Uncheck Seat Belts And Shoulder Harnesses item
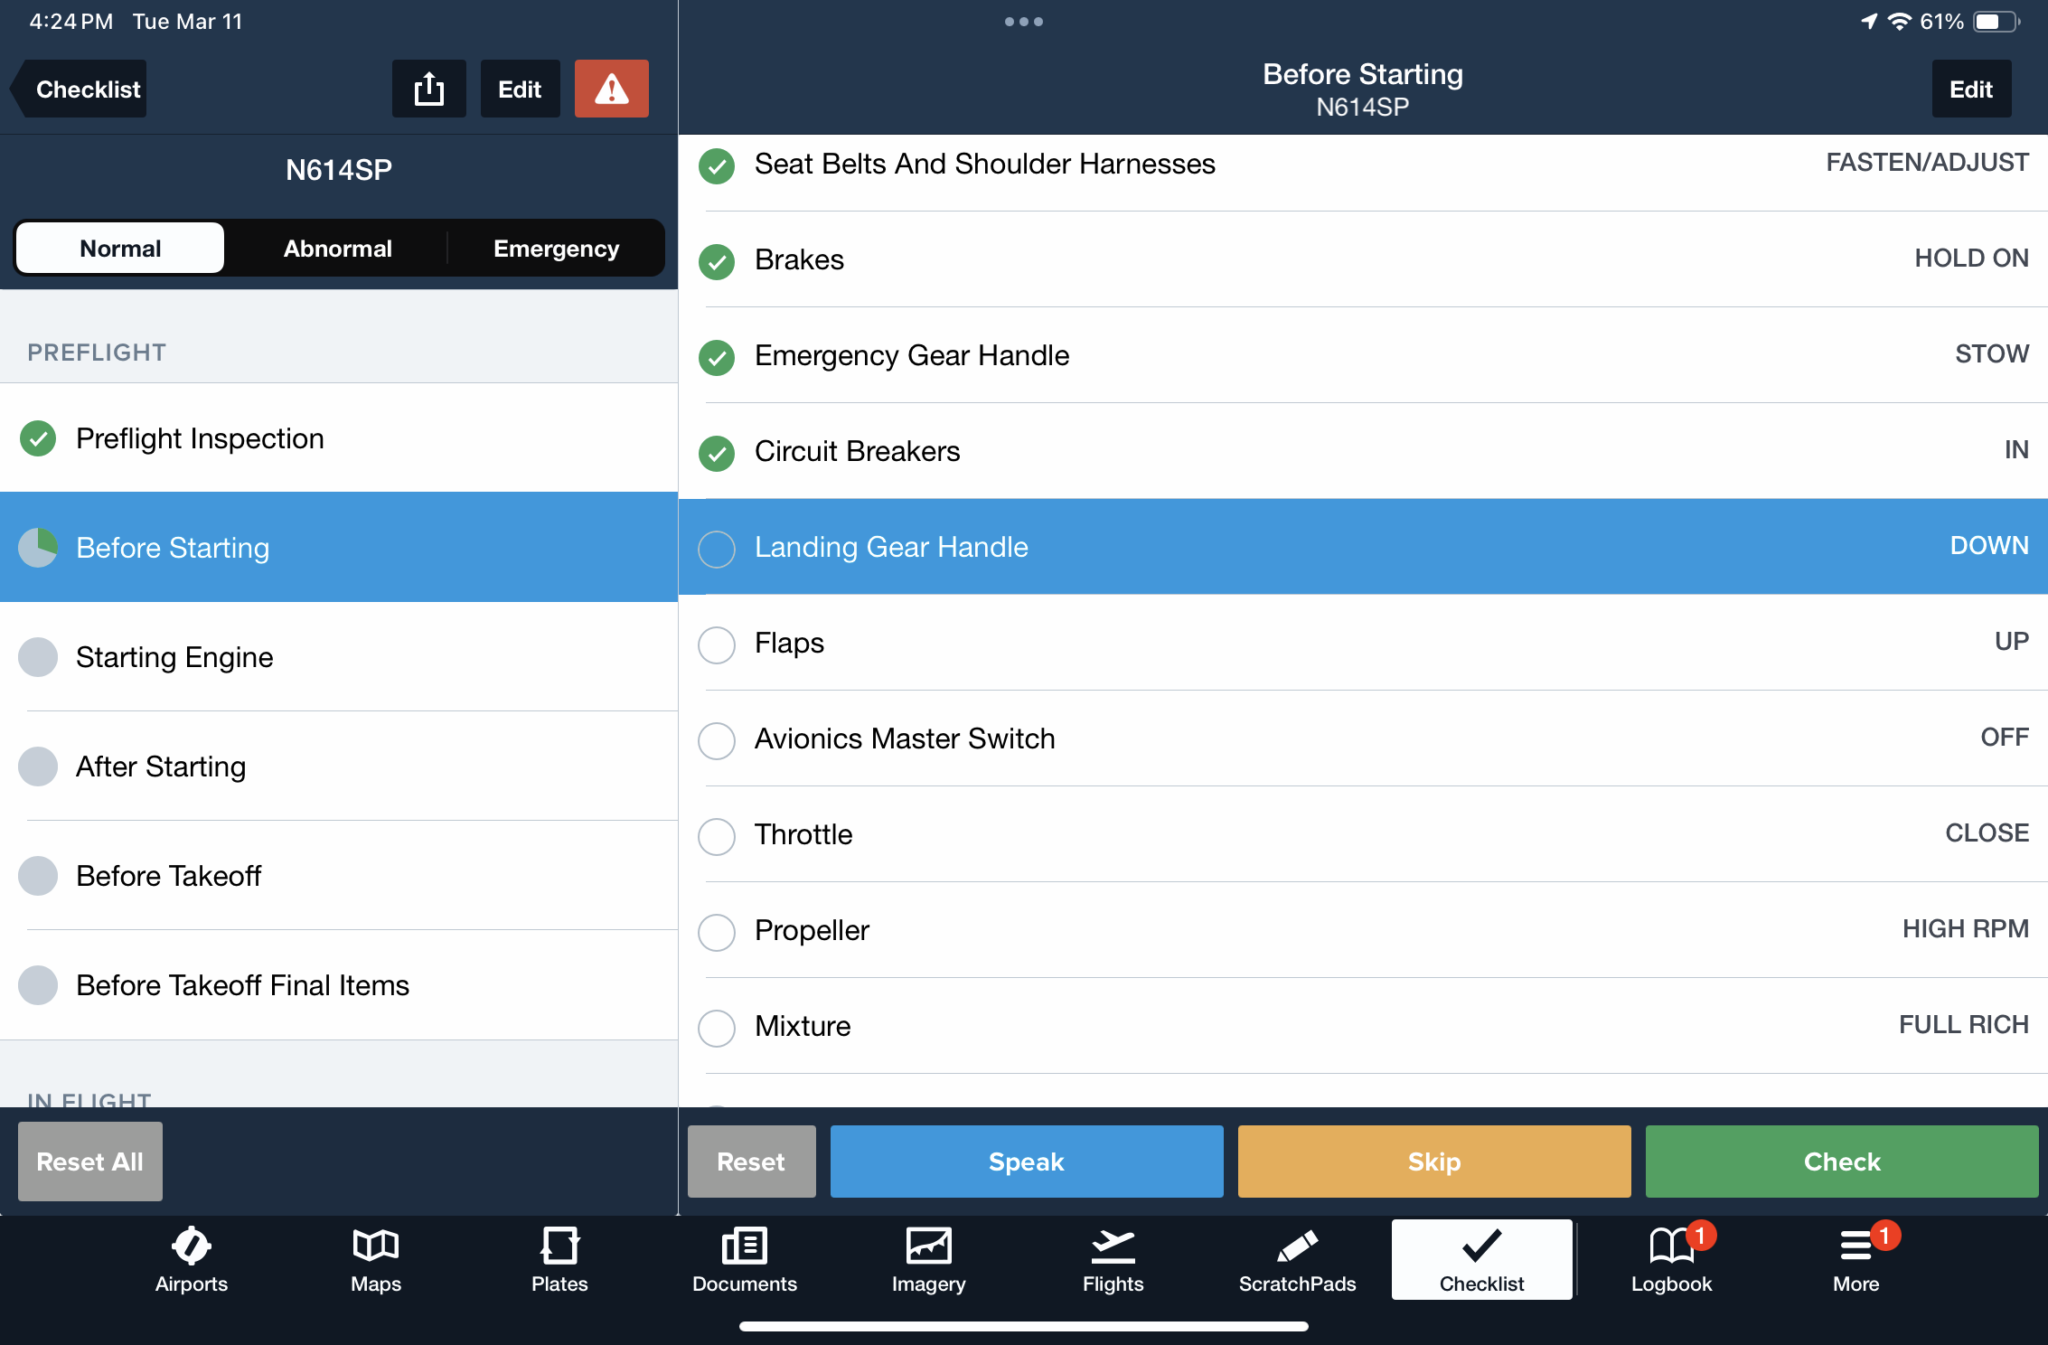 (x=717, y=165)
